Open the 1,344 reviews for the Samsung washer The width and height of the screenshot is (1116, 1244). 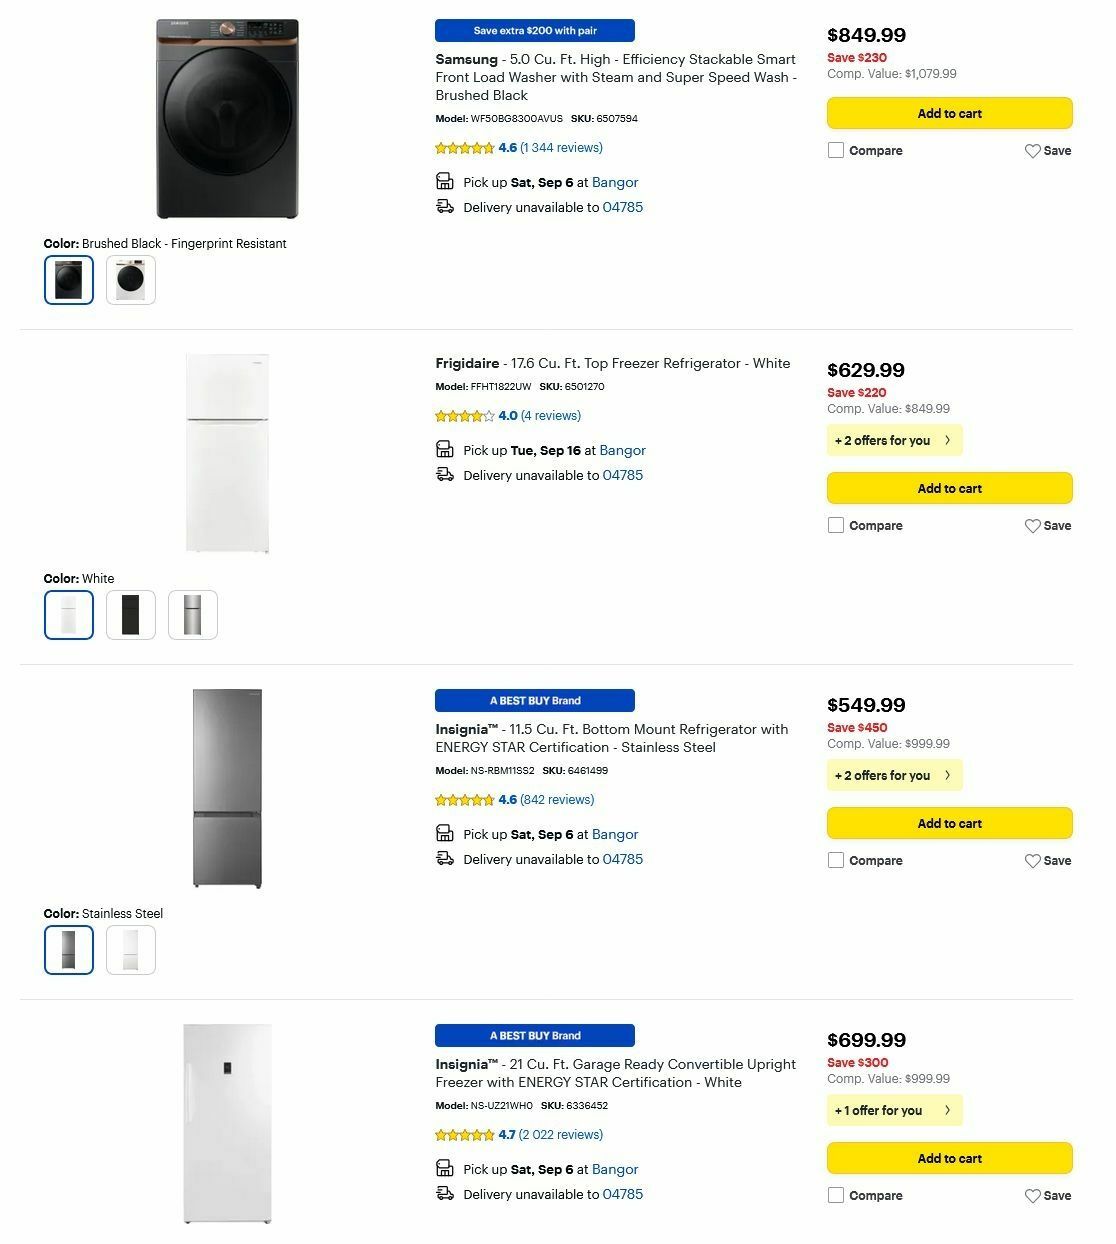point(561,147)
